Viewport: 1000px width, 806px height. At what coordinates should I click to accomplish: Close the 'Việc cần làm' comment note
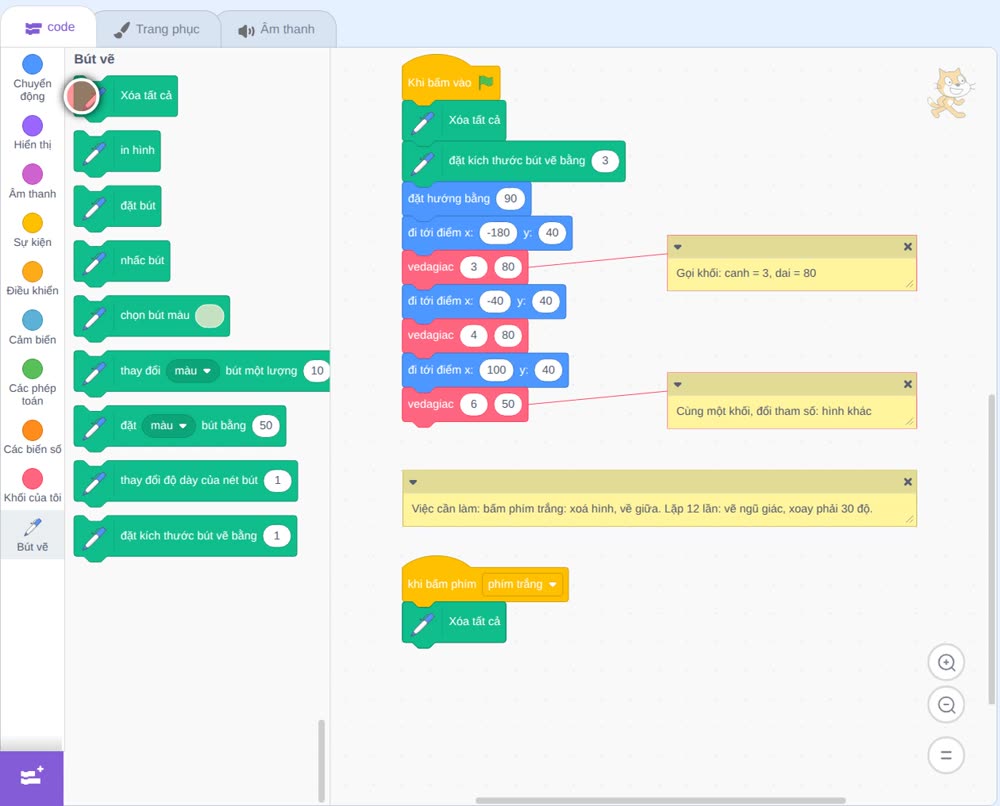[x=908, y=482]
